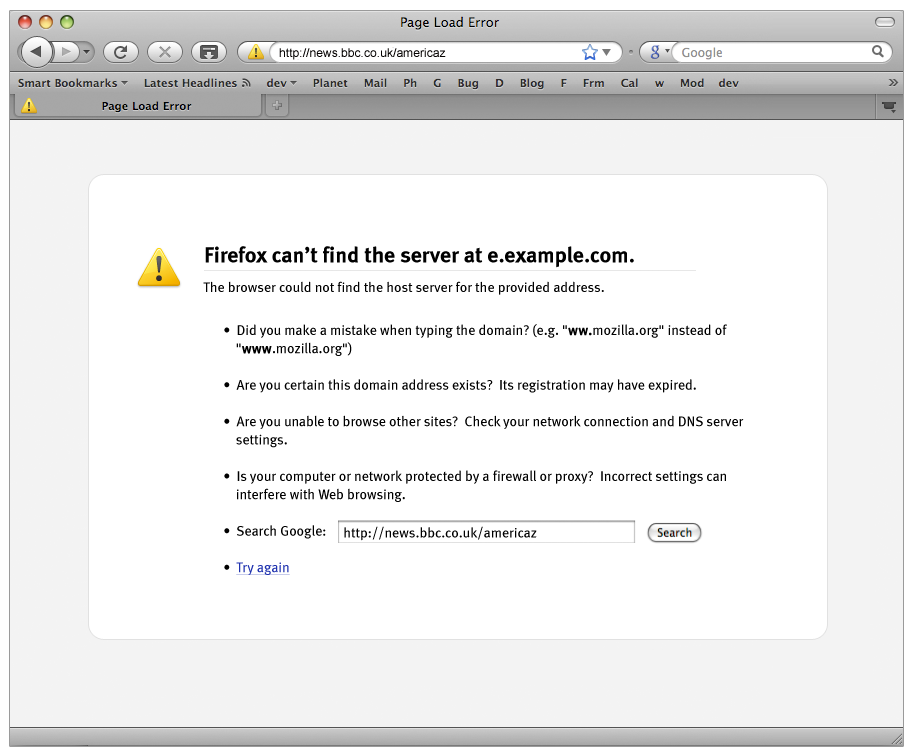This screenshot has width=919, height=755.
Task: Click the warning site identity icon in address bar
Action: (x=256, y=52)
